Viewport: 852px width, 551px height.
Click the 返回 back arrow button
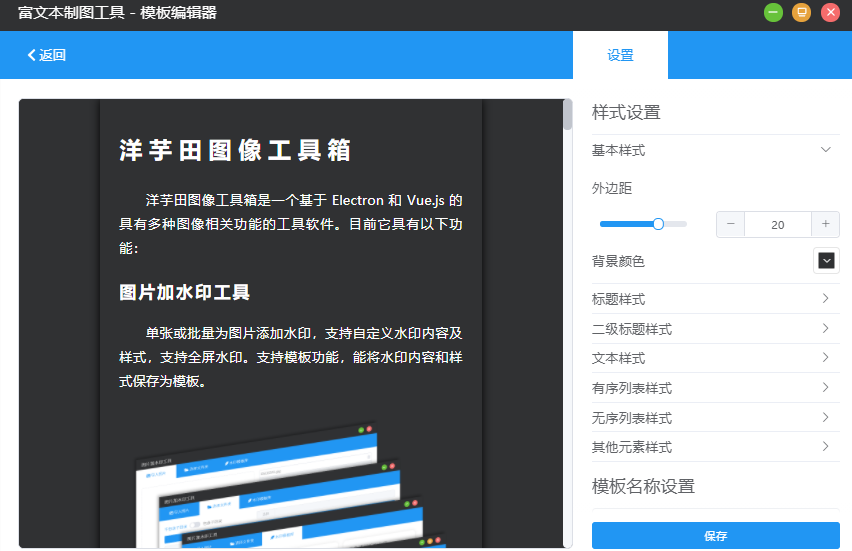click(x=47, y=55)
